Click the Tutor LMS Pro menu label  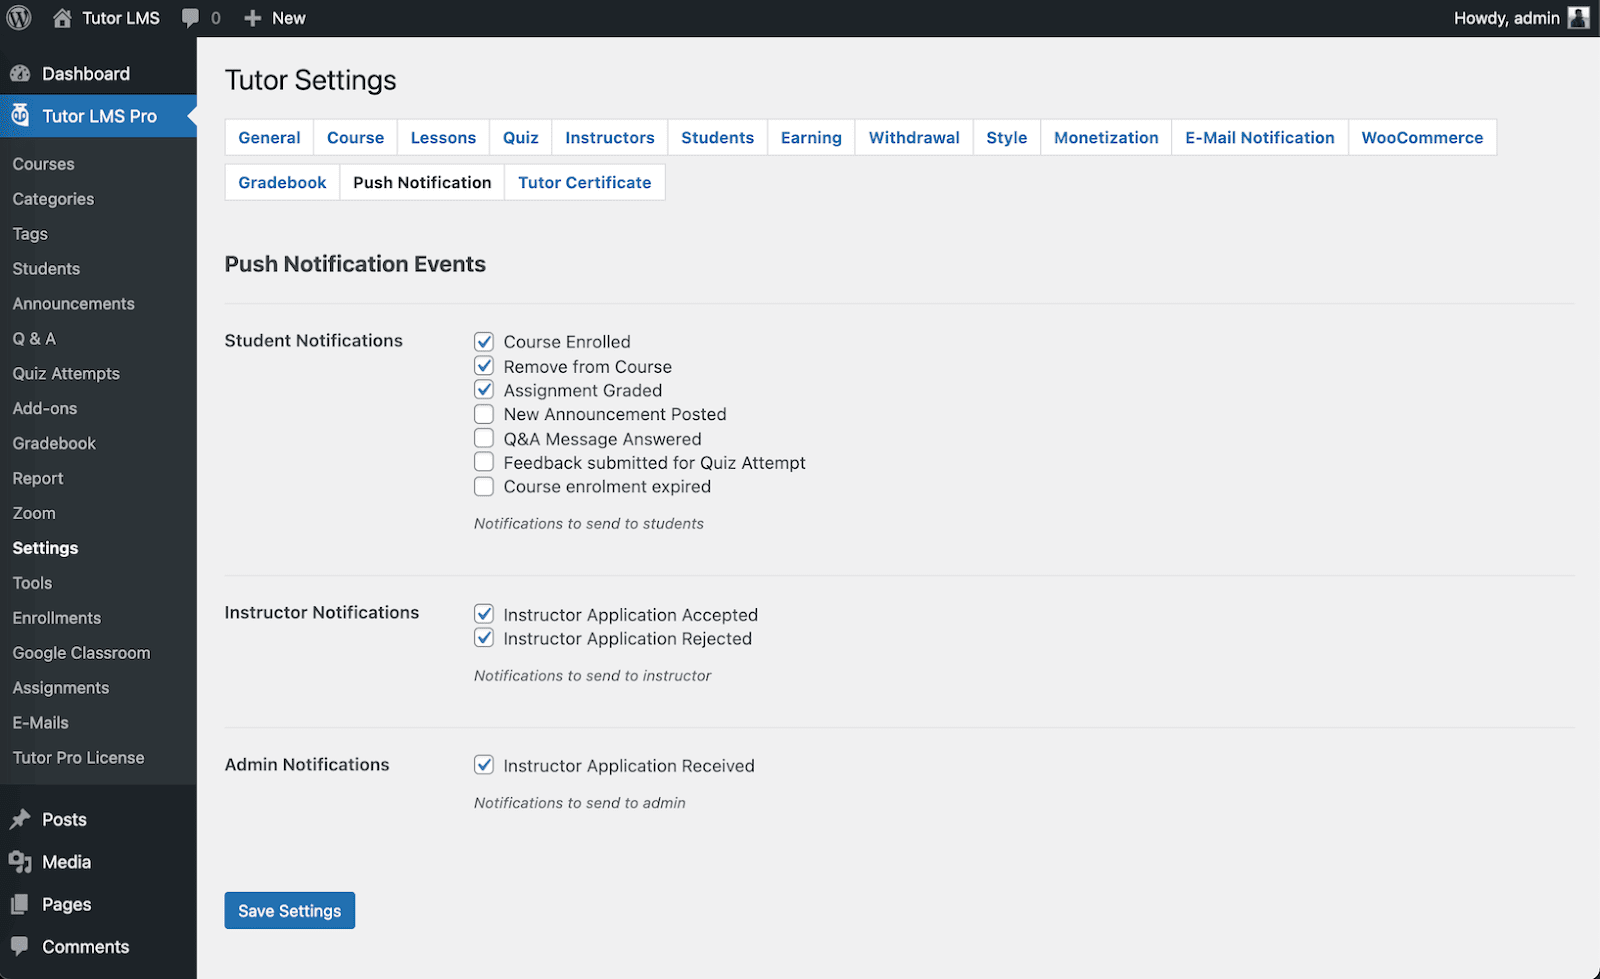tap(99, 116)
